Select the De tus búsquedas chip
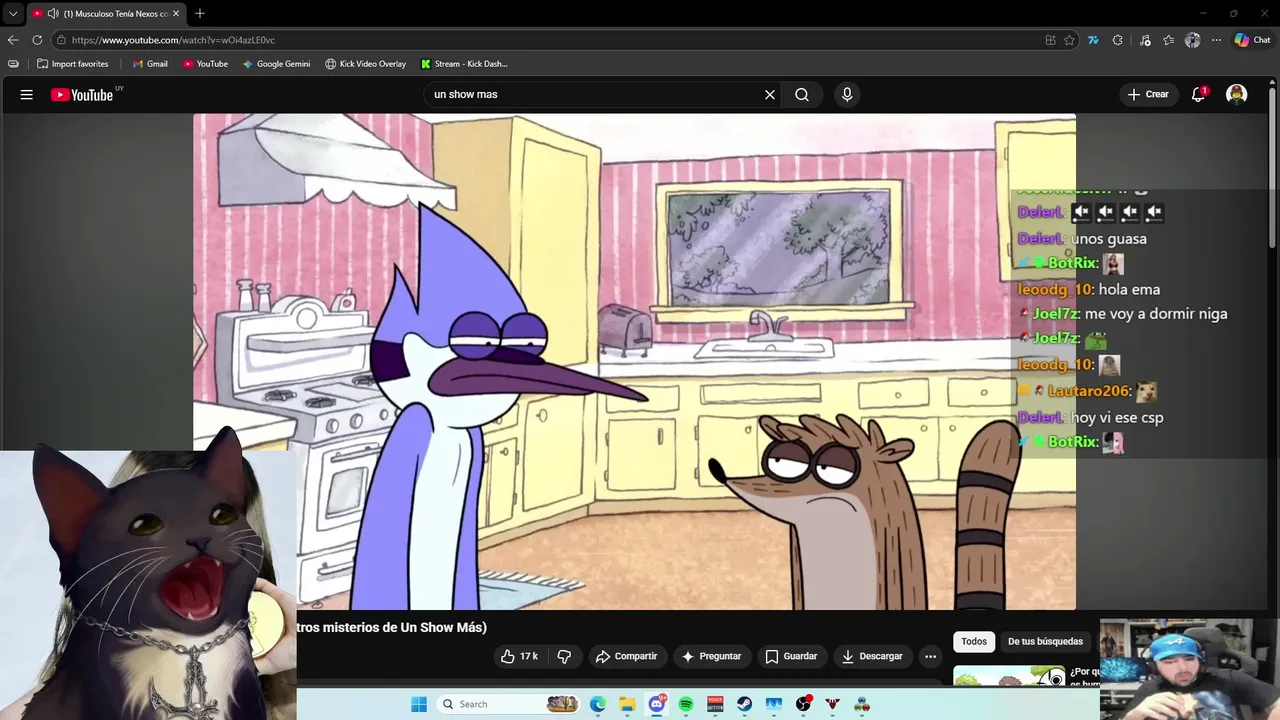Viewport: 1280px width, 720px height. coord(1045,641)
